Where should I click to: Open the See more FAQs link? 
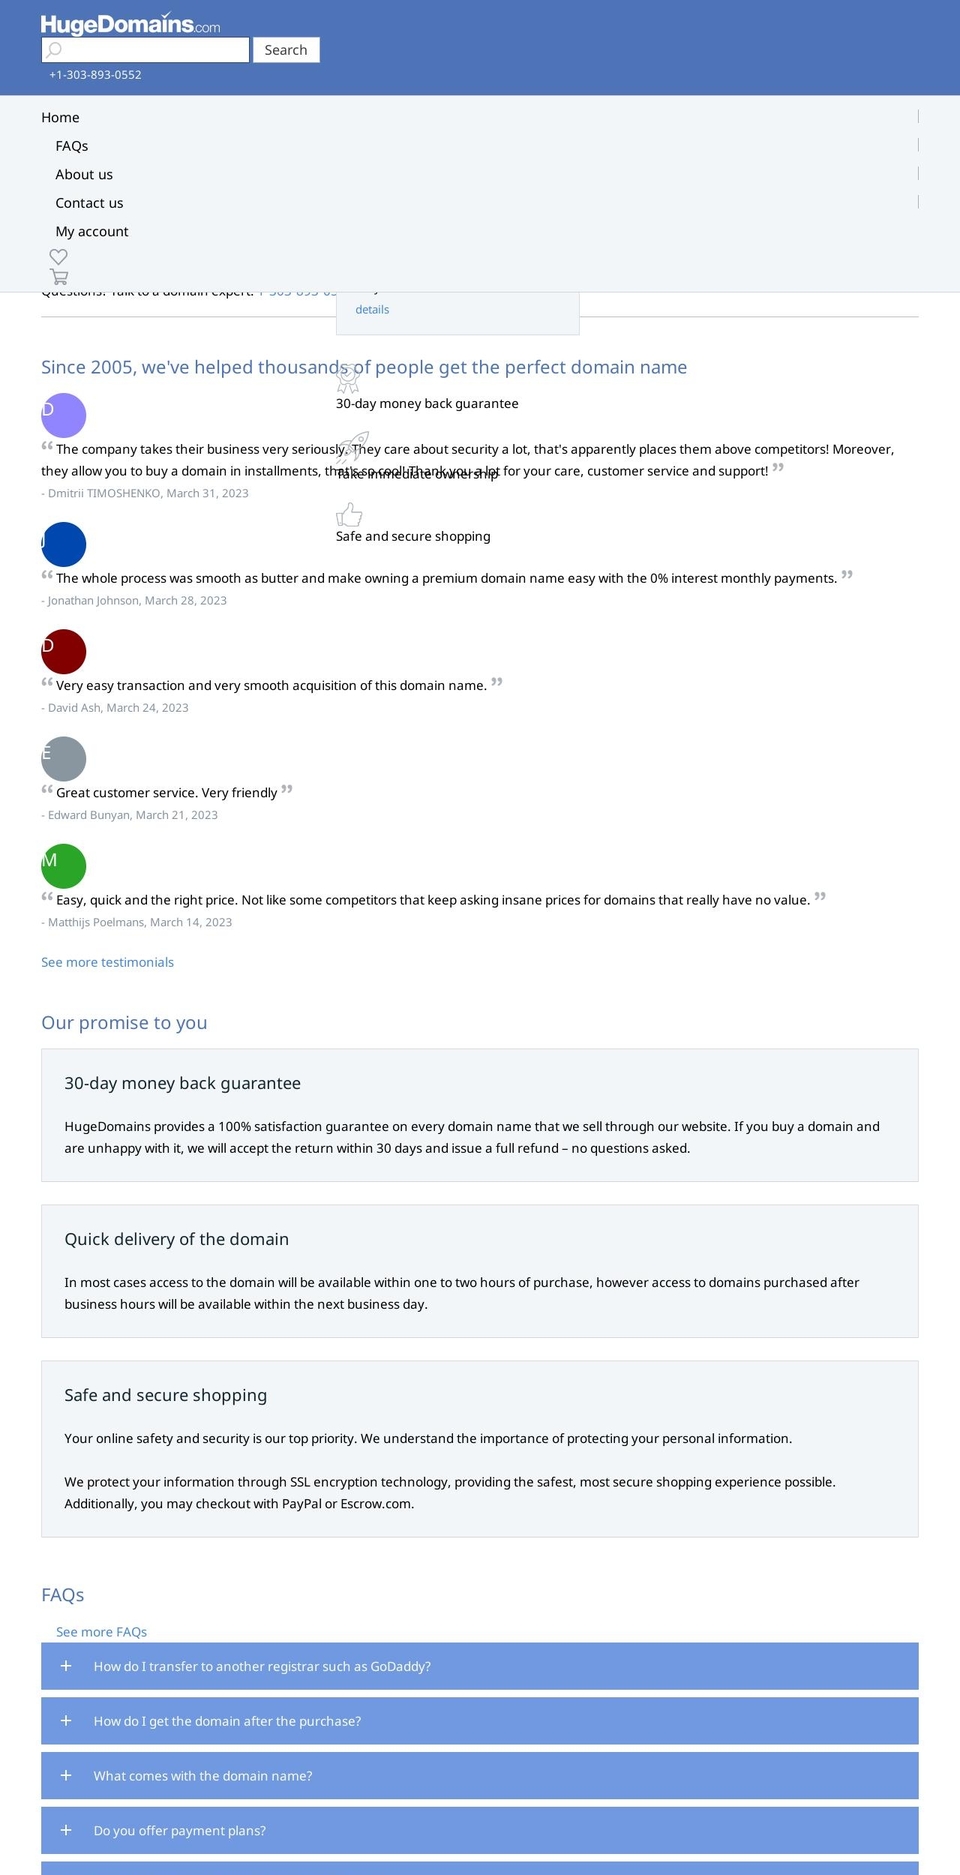[101, 1632]
